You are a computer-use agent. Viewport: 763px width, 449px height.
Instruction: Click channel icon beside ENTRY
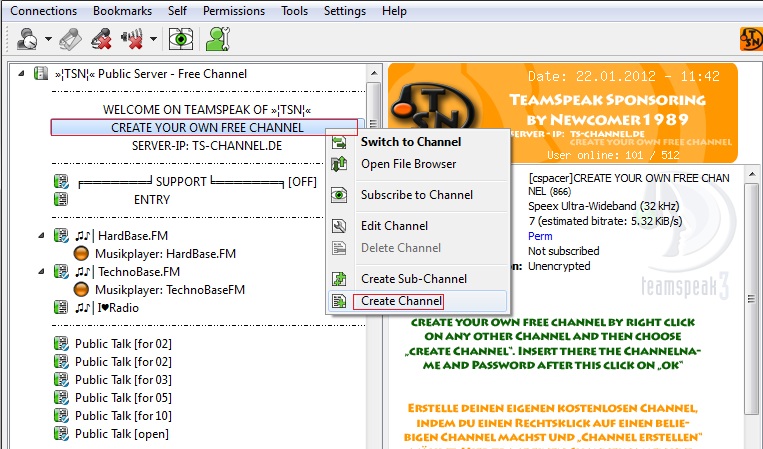pyautogui.click(x=61, y=199)
